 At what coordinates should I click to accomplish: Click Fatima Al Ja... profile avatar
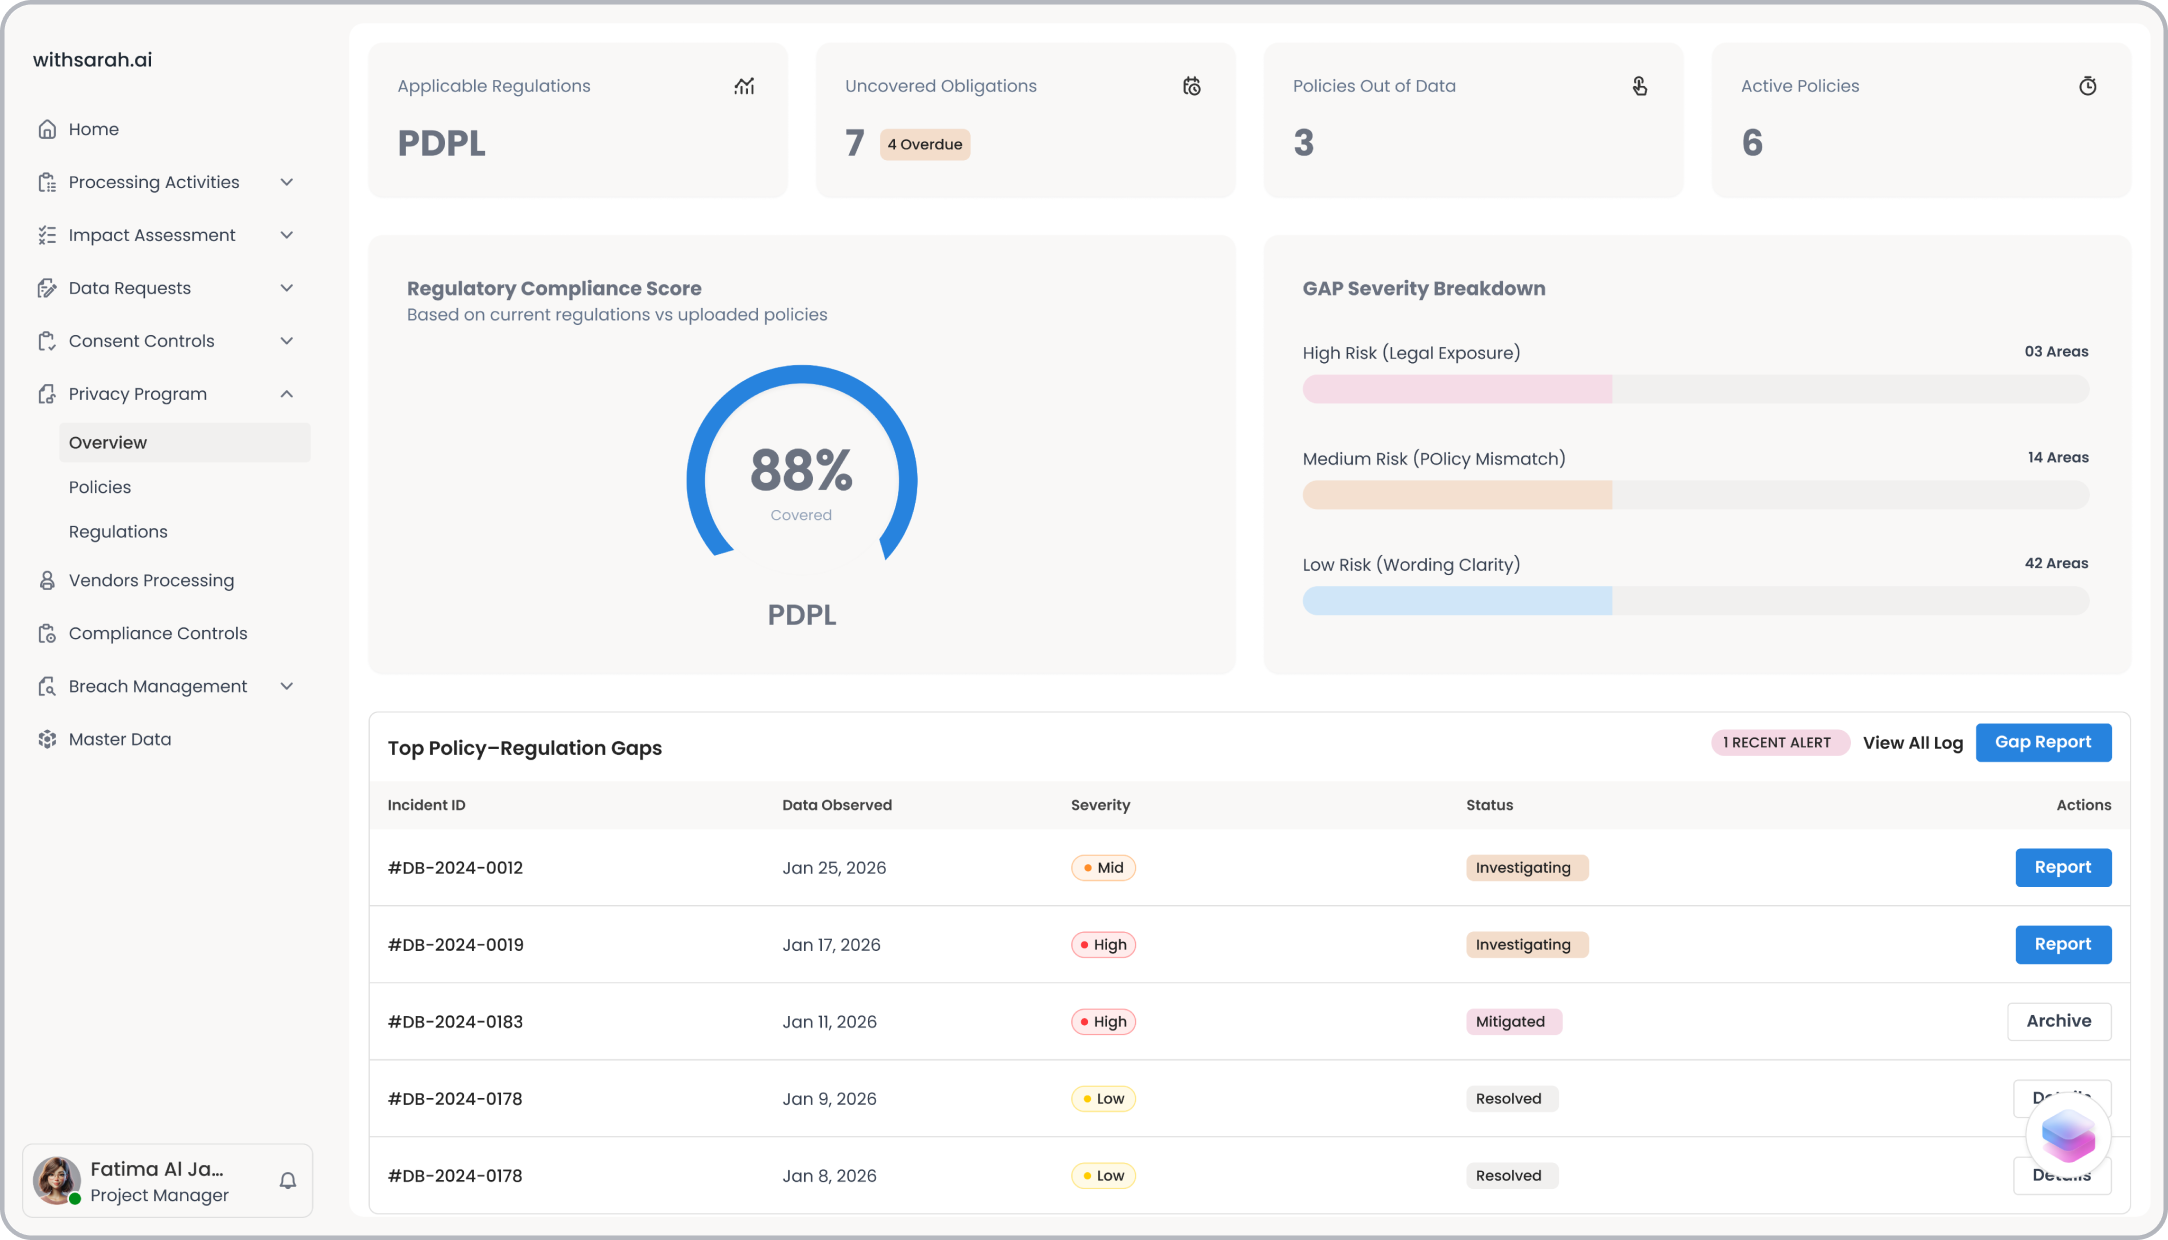tap(57, 1180)
